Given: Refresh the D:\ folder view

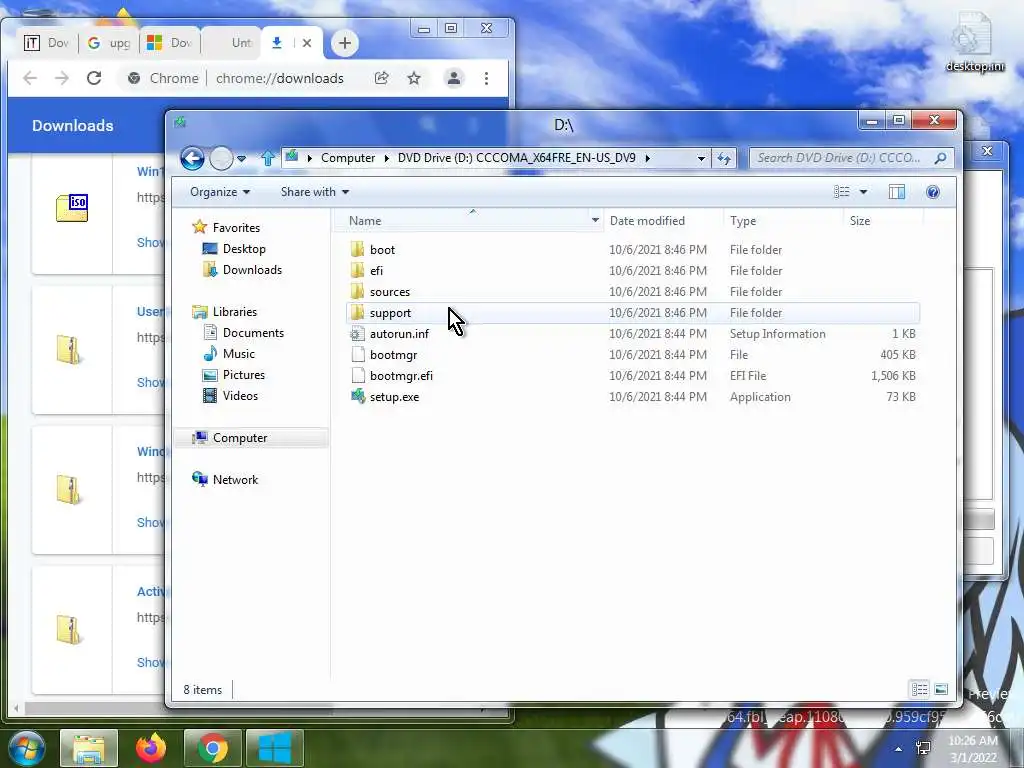Looking at the screenshot, I should click(x=724, y=158).
